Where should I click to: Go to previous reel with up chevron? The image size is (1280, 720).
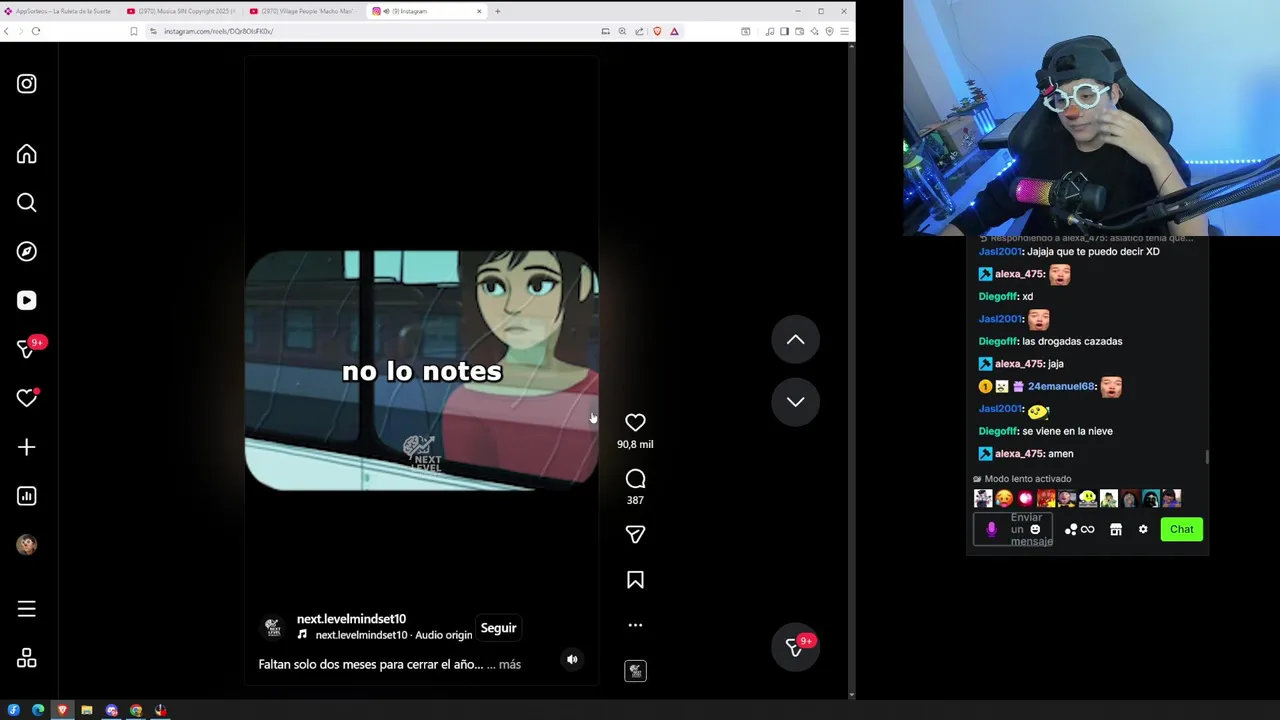coord(795,340)
